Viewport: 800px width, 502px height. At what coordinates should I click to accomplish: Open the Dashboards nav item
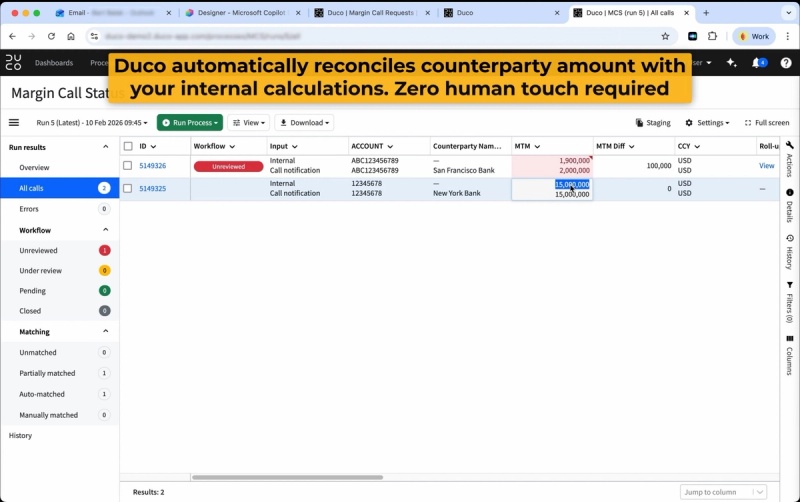pos(54,63)
